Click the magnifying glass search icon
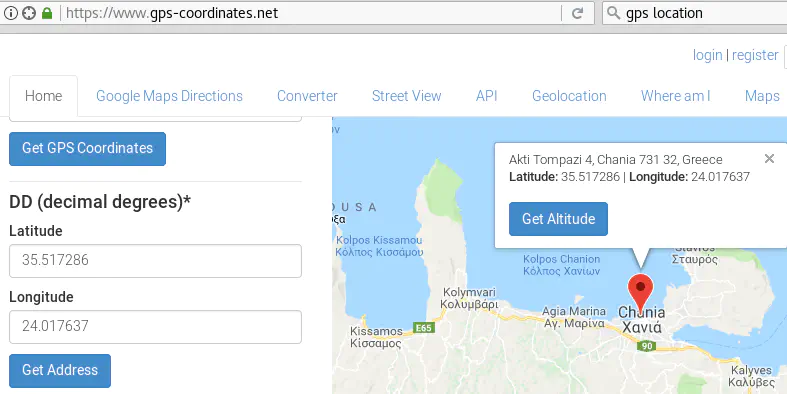The width and height of the screenshot is (787, 394). click(x=613, y=13)
